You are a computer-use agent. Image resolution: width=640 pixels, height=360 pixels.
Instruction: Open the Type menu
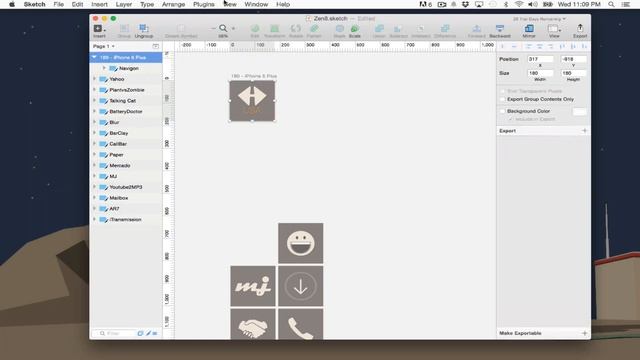pyautogui.click(x=147, y=4)
